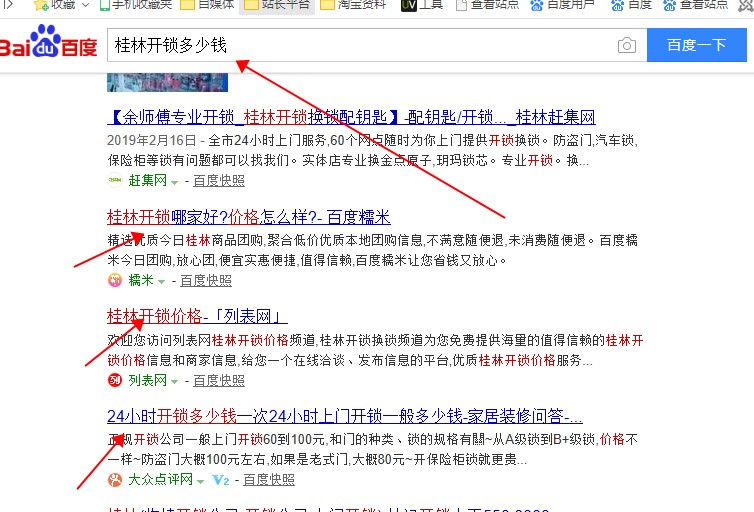Click the V2 credibility badge
The width and height of the screenshot is (754, 512).
point(221,480)
